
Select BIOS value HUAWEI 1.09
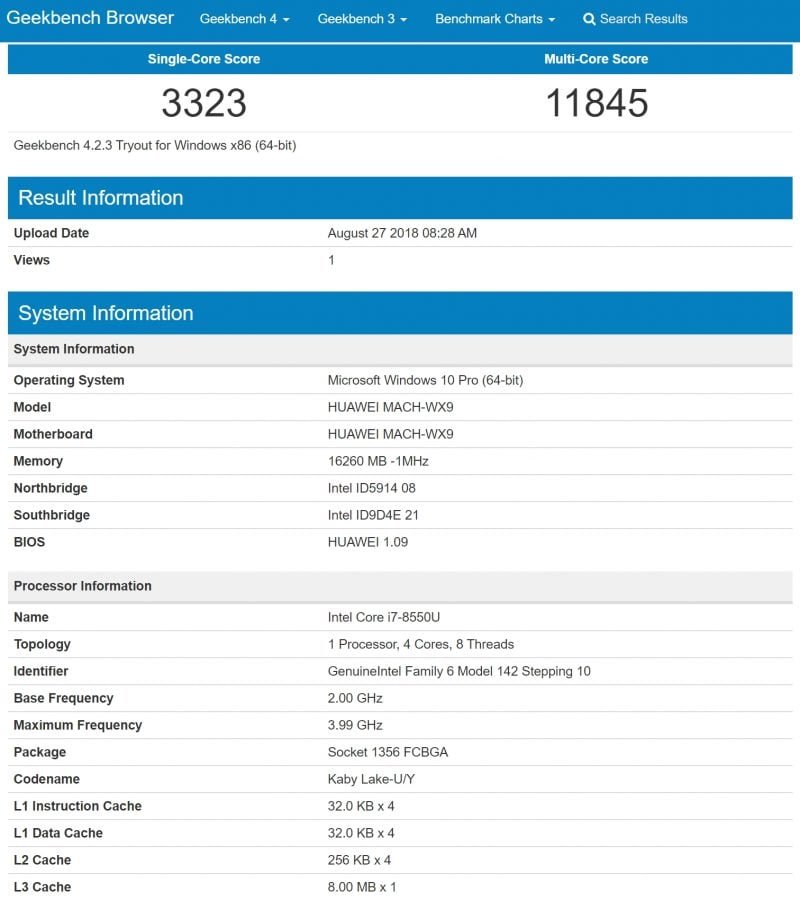coord(368,542)
